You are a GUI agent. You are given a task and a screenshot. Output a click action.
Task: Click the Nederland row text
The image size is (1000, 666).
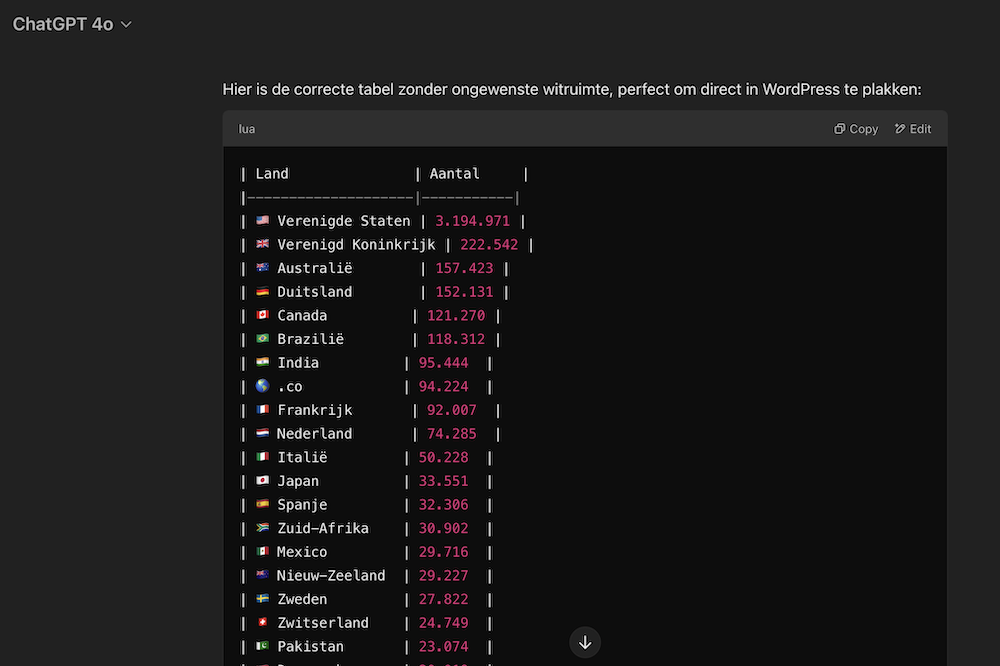coord(314,434)
